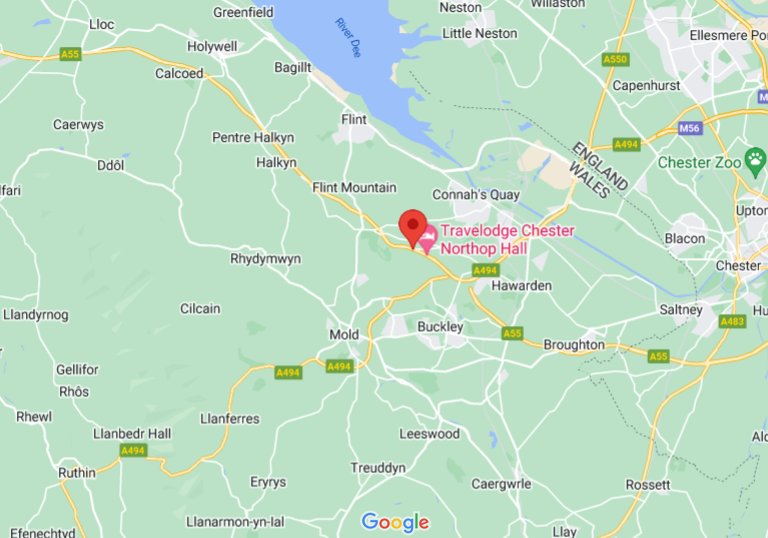Click the A55 shield near Lloc
Viewport: 768px width, 538px height.
click(70, 54)
